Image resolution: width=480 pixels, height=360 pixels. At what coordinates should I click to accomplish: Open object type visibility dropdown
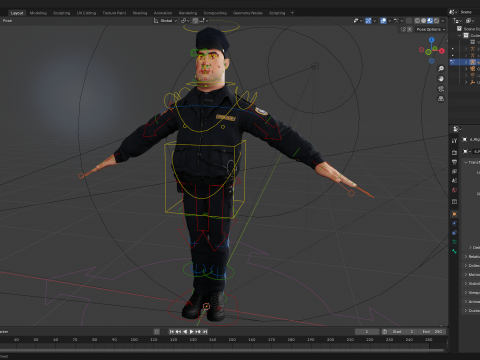[358, 21]
